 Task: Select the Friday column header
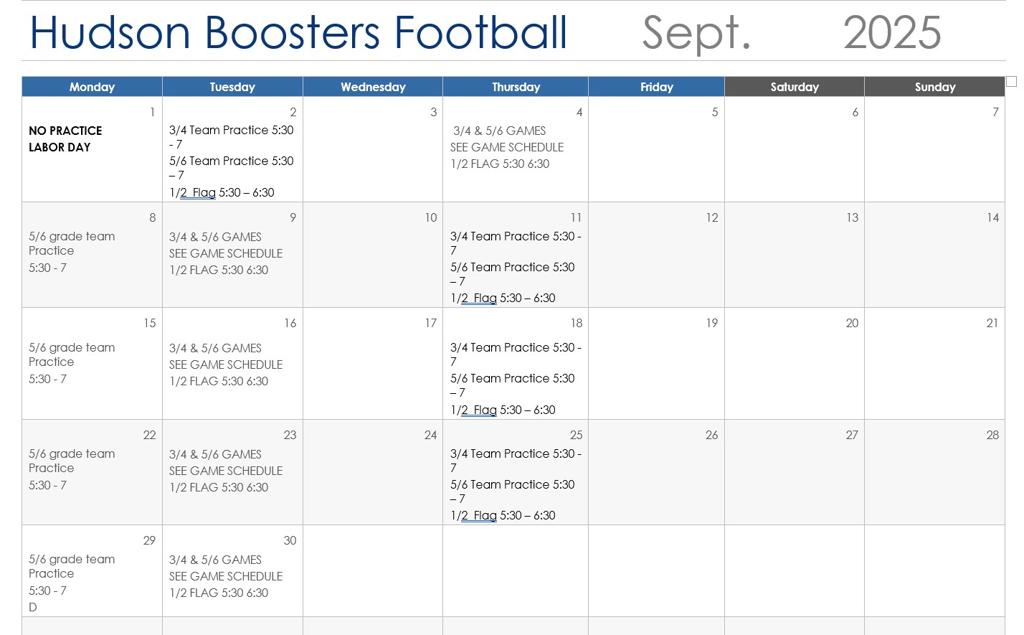[x=656, y=87]
